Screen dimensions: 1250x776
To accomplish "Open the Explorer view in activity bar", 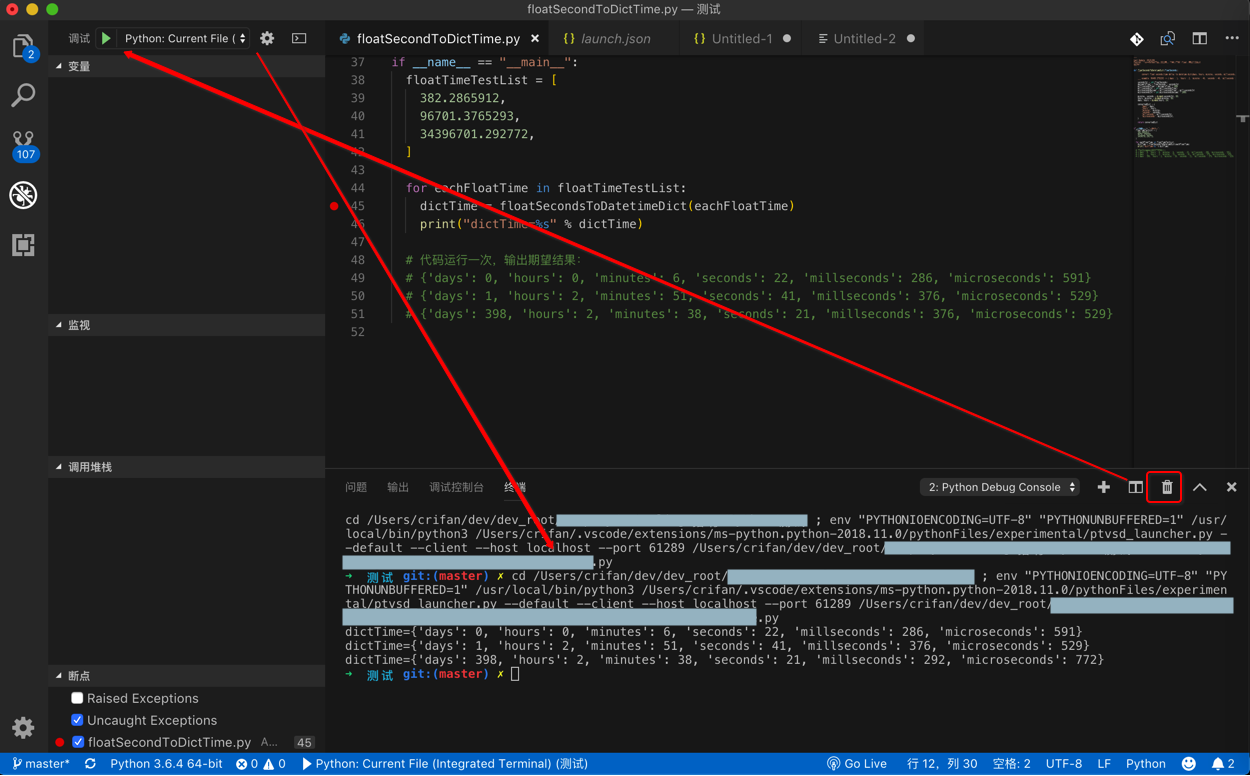I will click(x=22, y=47).
